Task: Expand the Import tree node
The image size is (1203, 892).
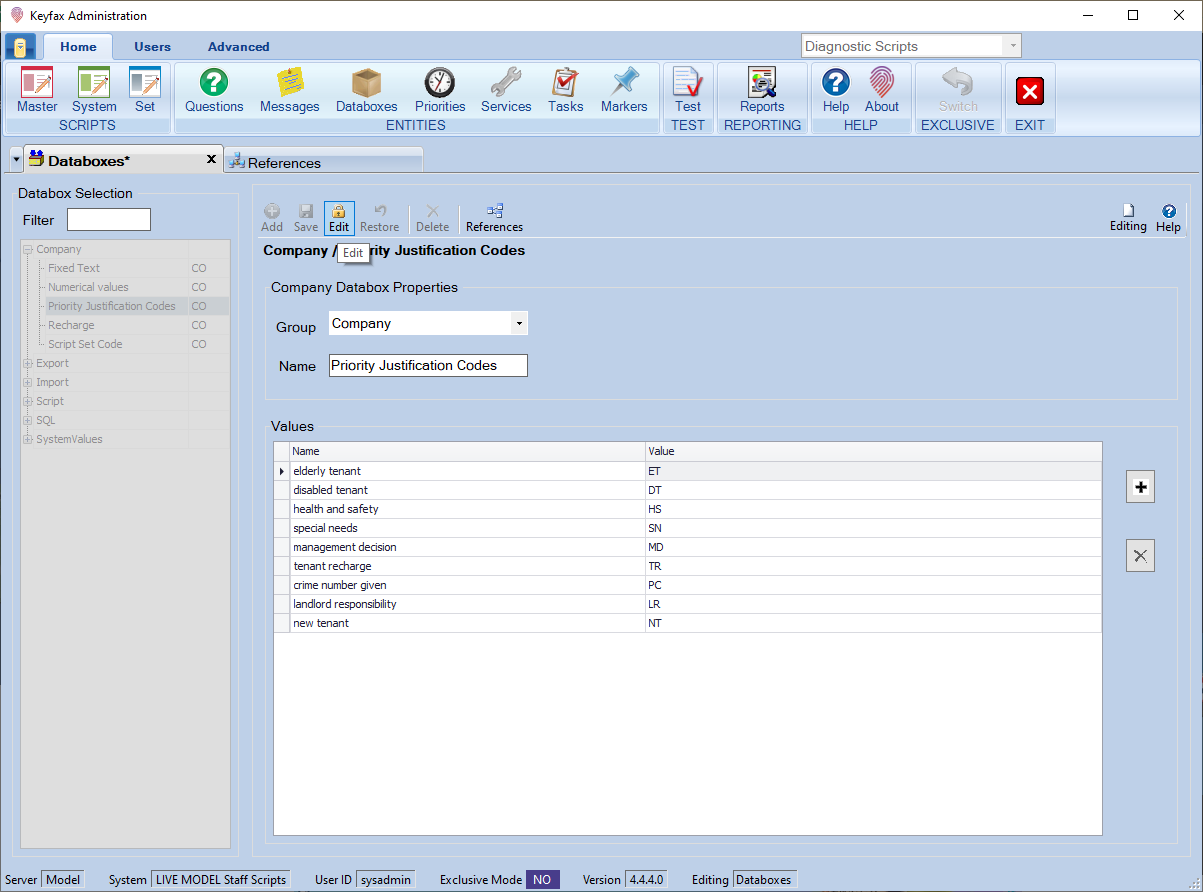Action: pyautogui.click(x=28, y=383)
